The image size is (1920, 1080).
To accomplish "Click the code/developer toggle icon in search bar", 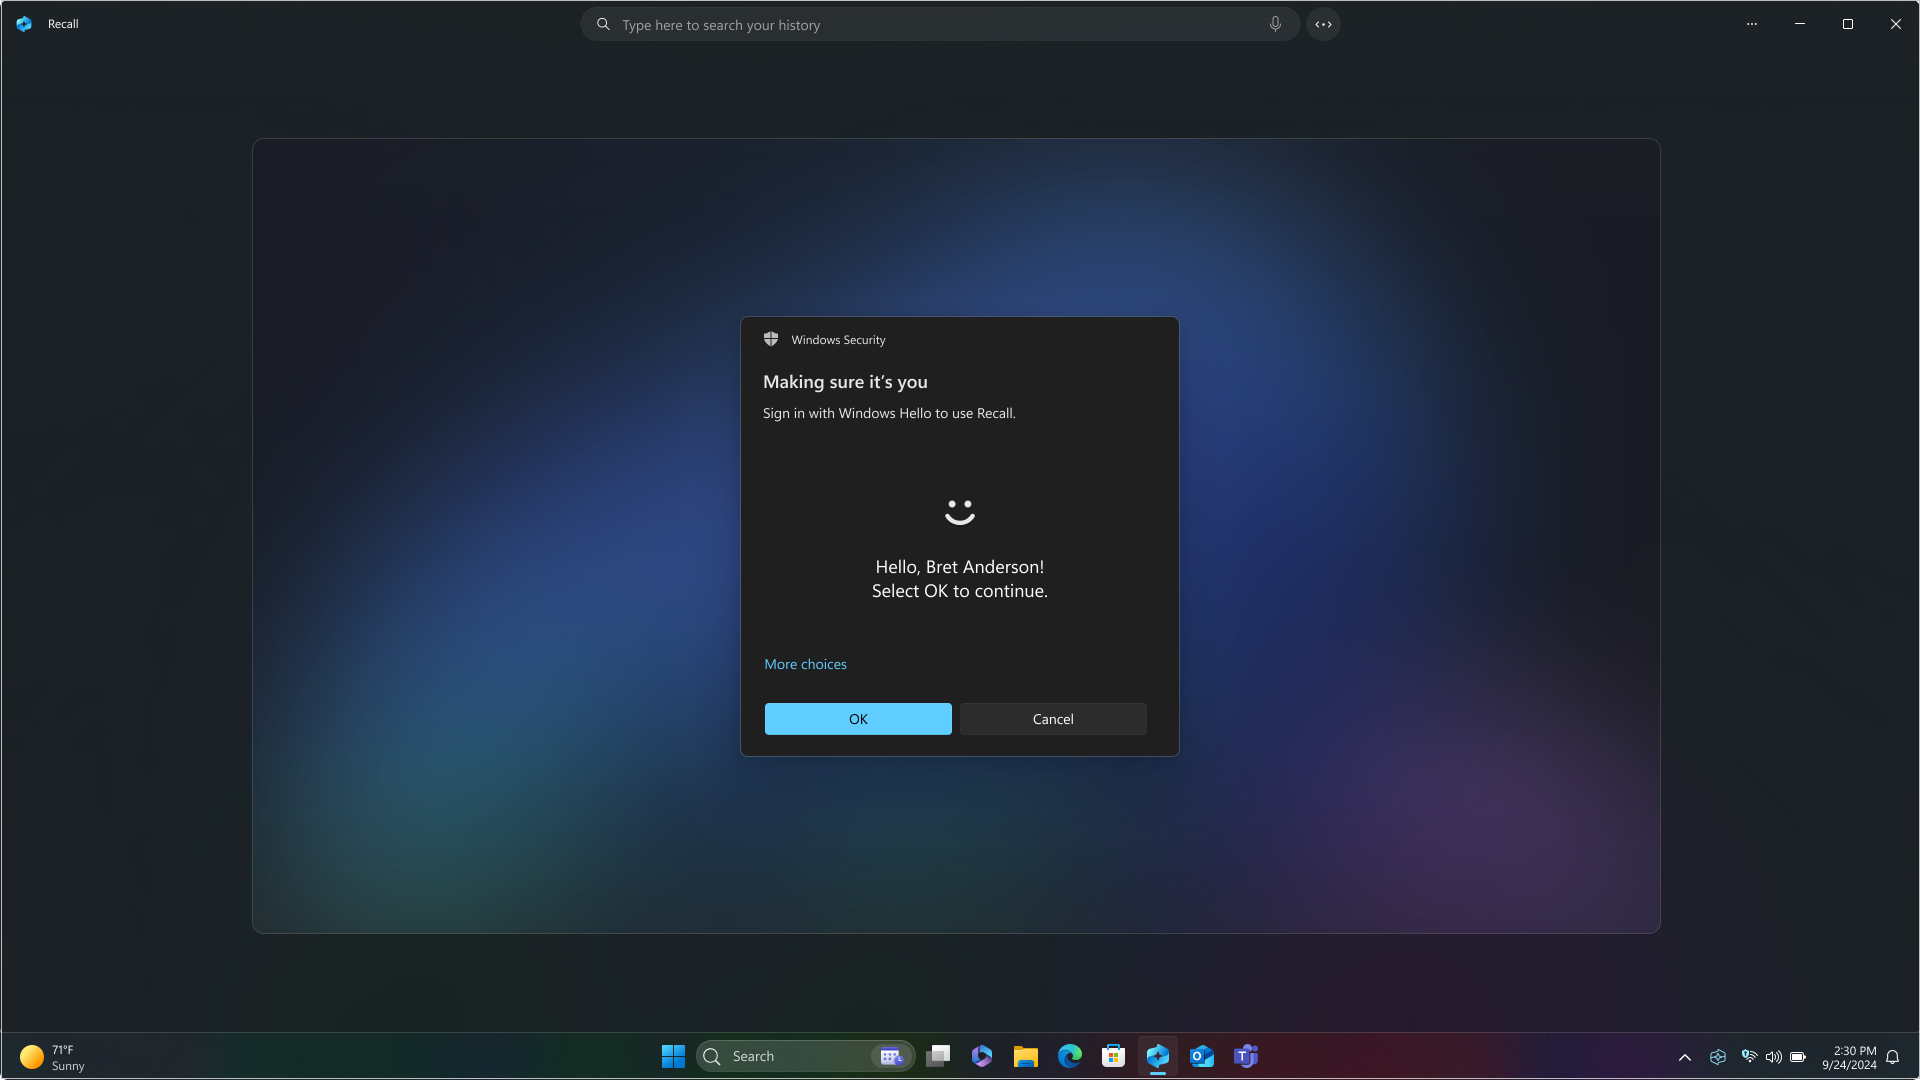I will coord(1323,24).
